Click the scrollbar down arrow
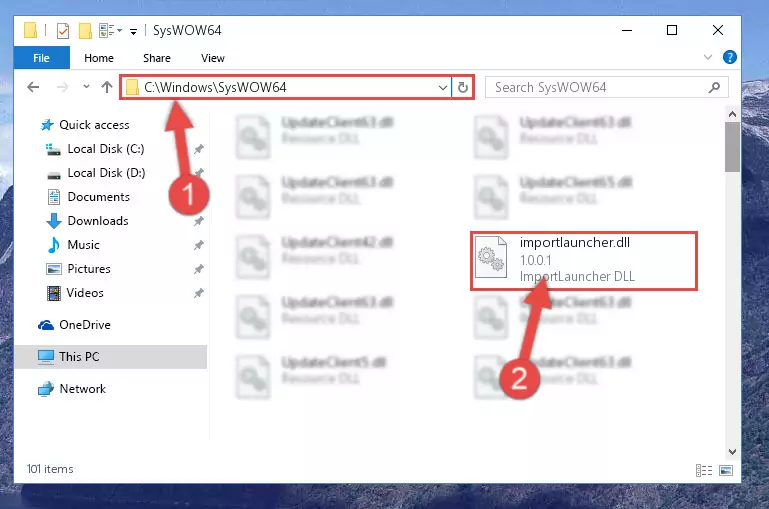Image resolution: width=769 pixels, height=509 pixels. pyautogui.click(x=732, y=452)
